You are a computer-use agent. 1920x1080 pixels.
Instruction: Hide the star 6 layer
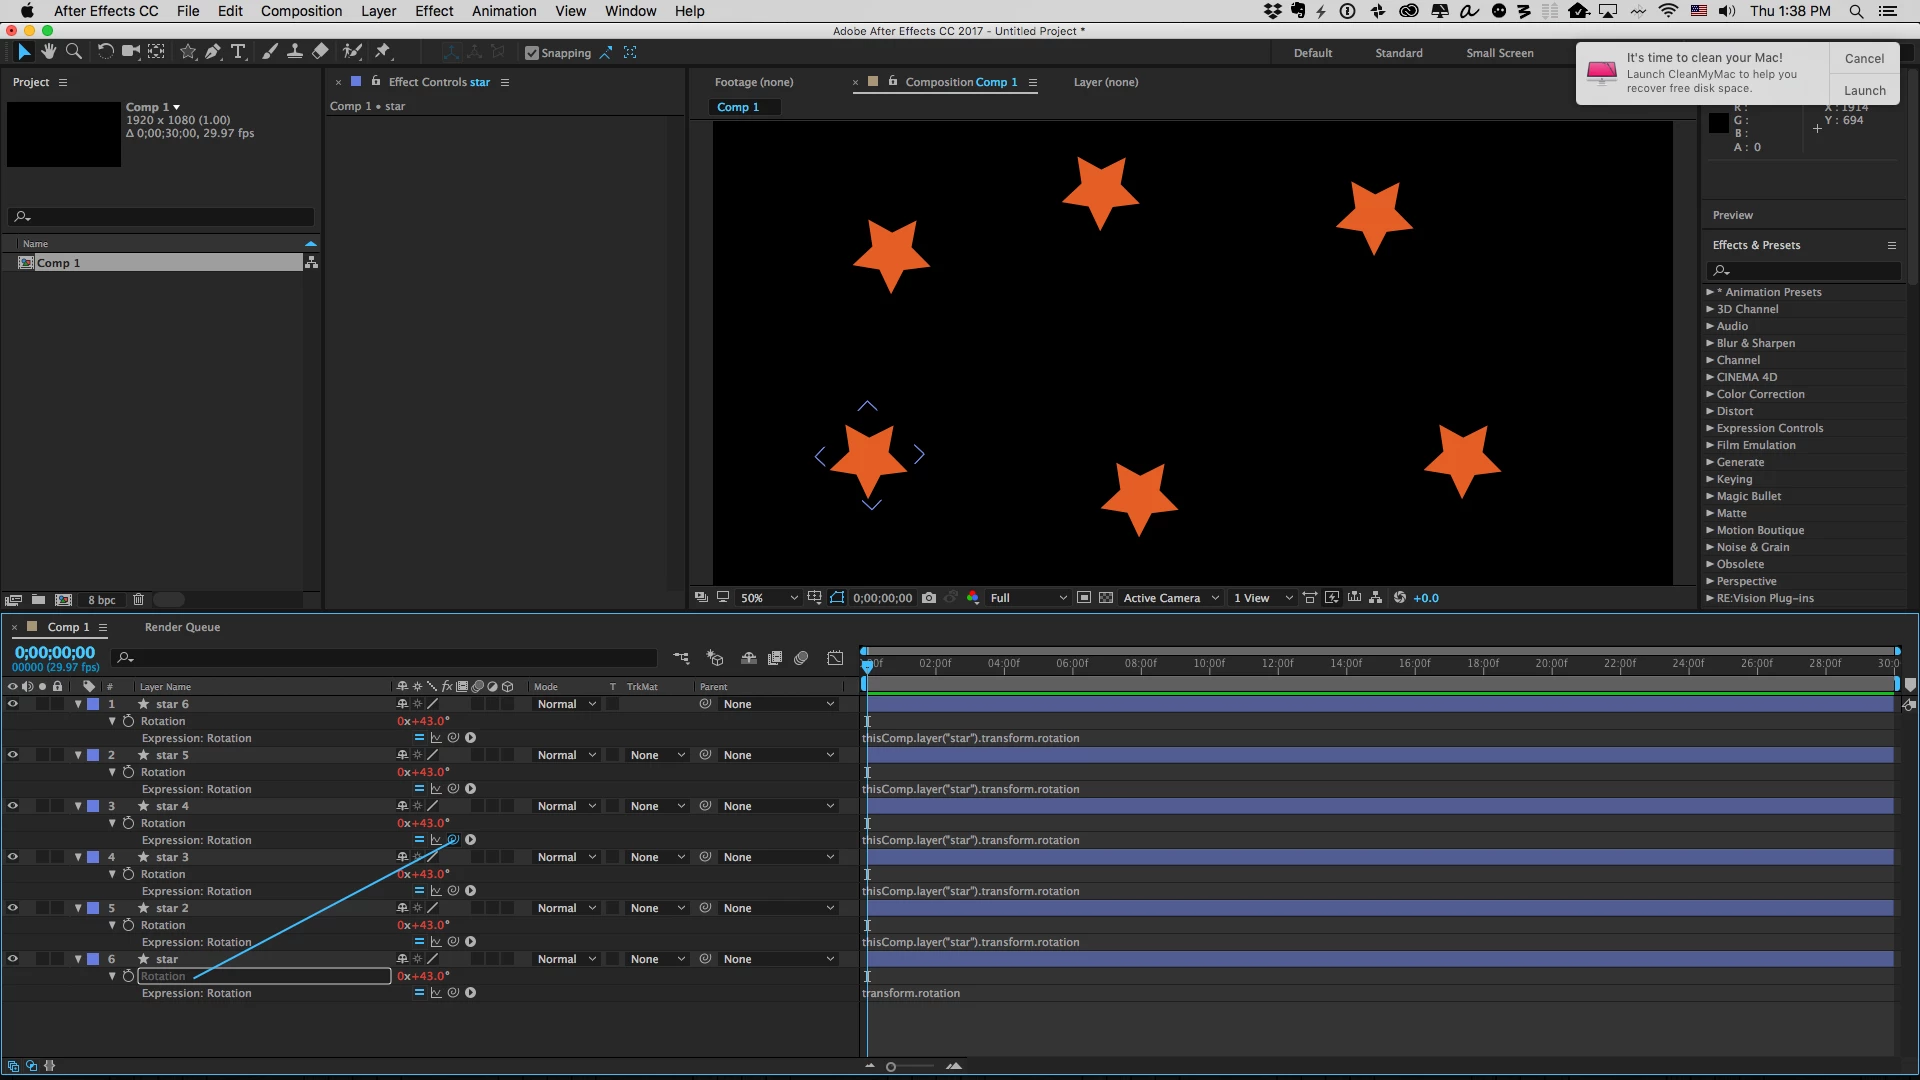(13, 704)
